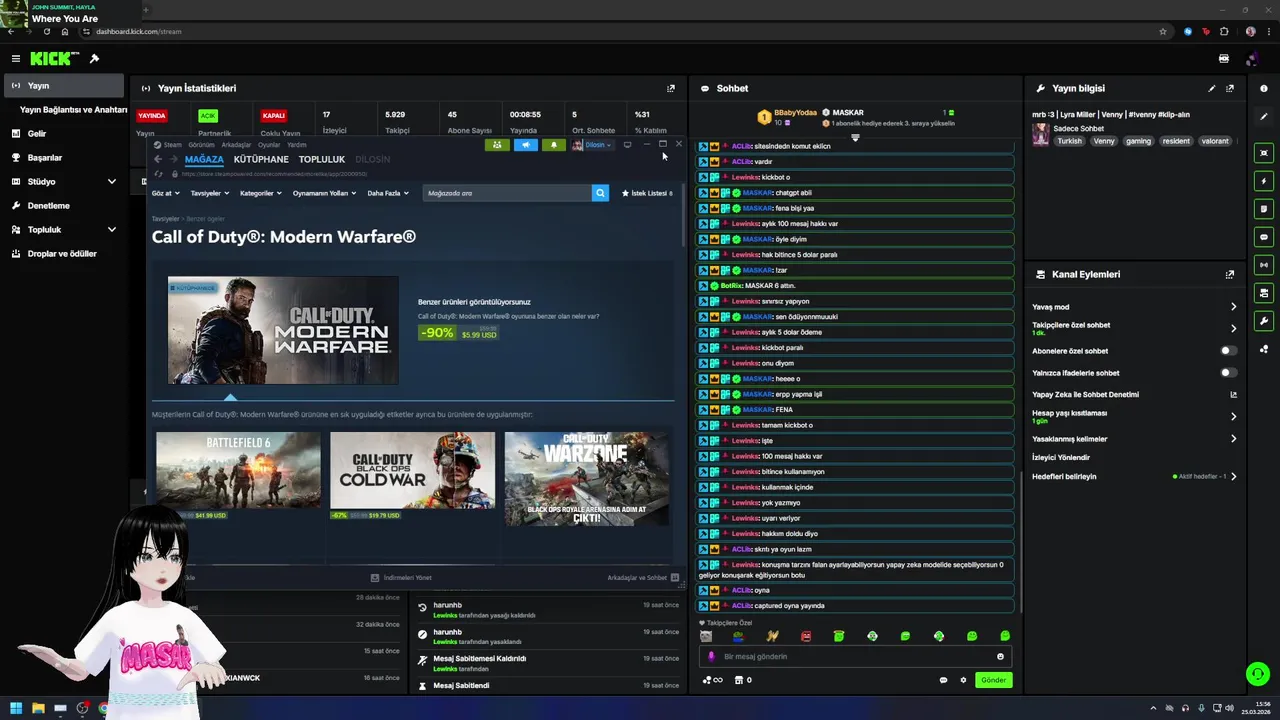This screenshot has width=1280, height=720.
Task: Open the emoji picker in the message box
Action: (1000, 657)
